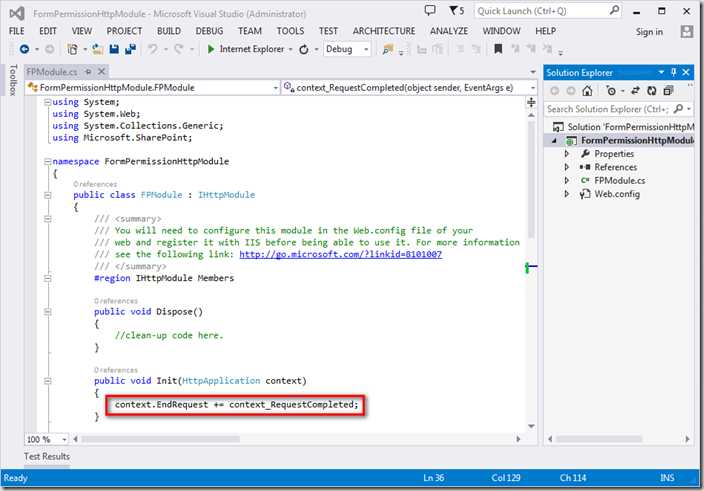Click Sync with Active Document icon
The width and height of the screenshot is (704, 491).
pyautogui.click(x=635, y=91)
